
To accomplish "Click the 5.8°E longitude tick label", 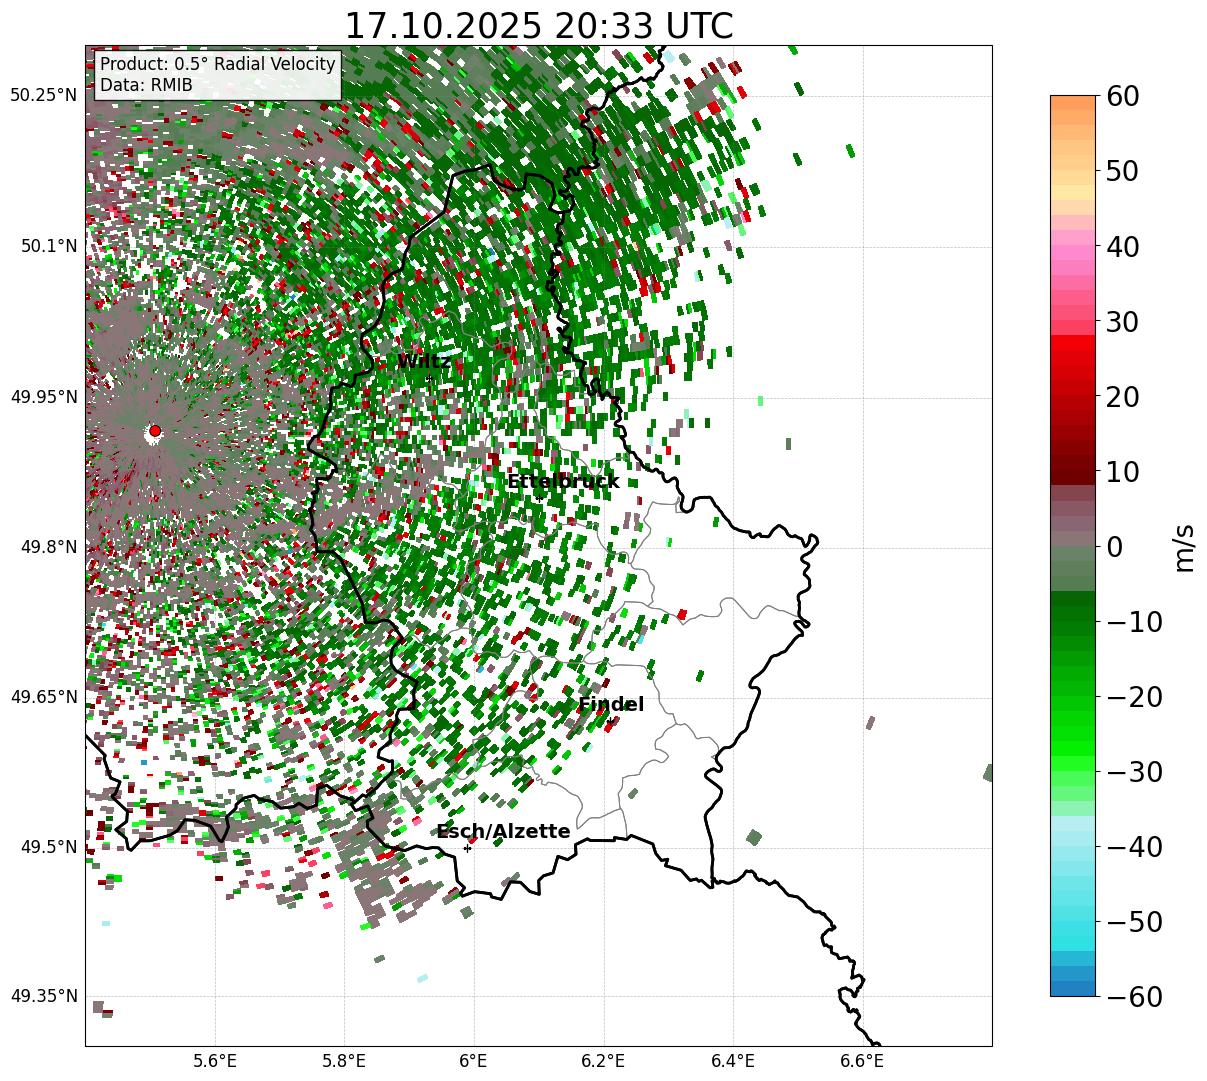I will pos(344,1060).
